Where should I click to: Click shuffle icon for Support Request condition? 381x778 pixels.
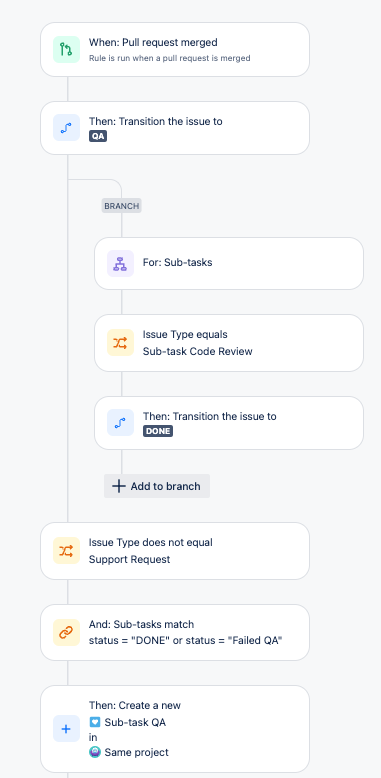pos(66,551)
